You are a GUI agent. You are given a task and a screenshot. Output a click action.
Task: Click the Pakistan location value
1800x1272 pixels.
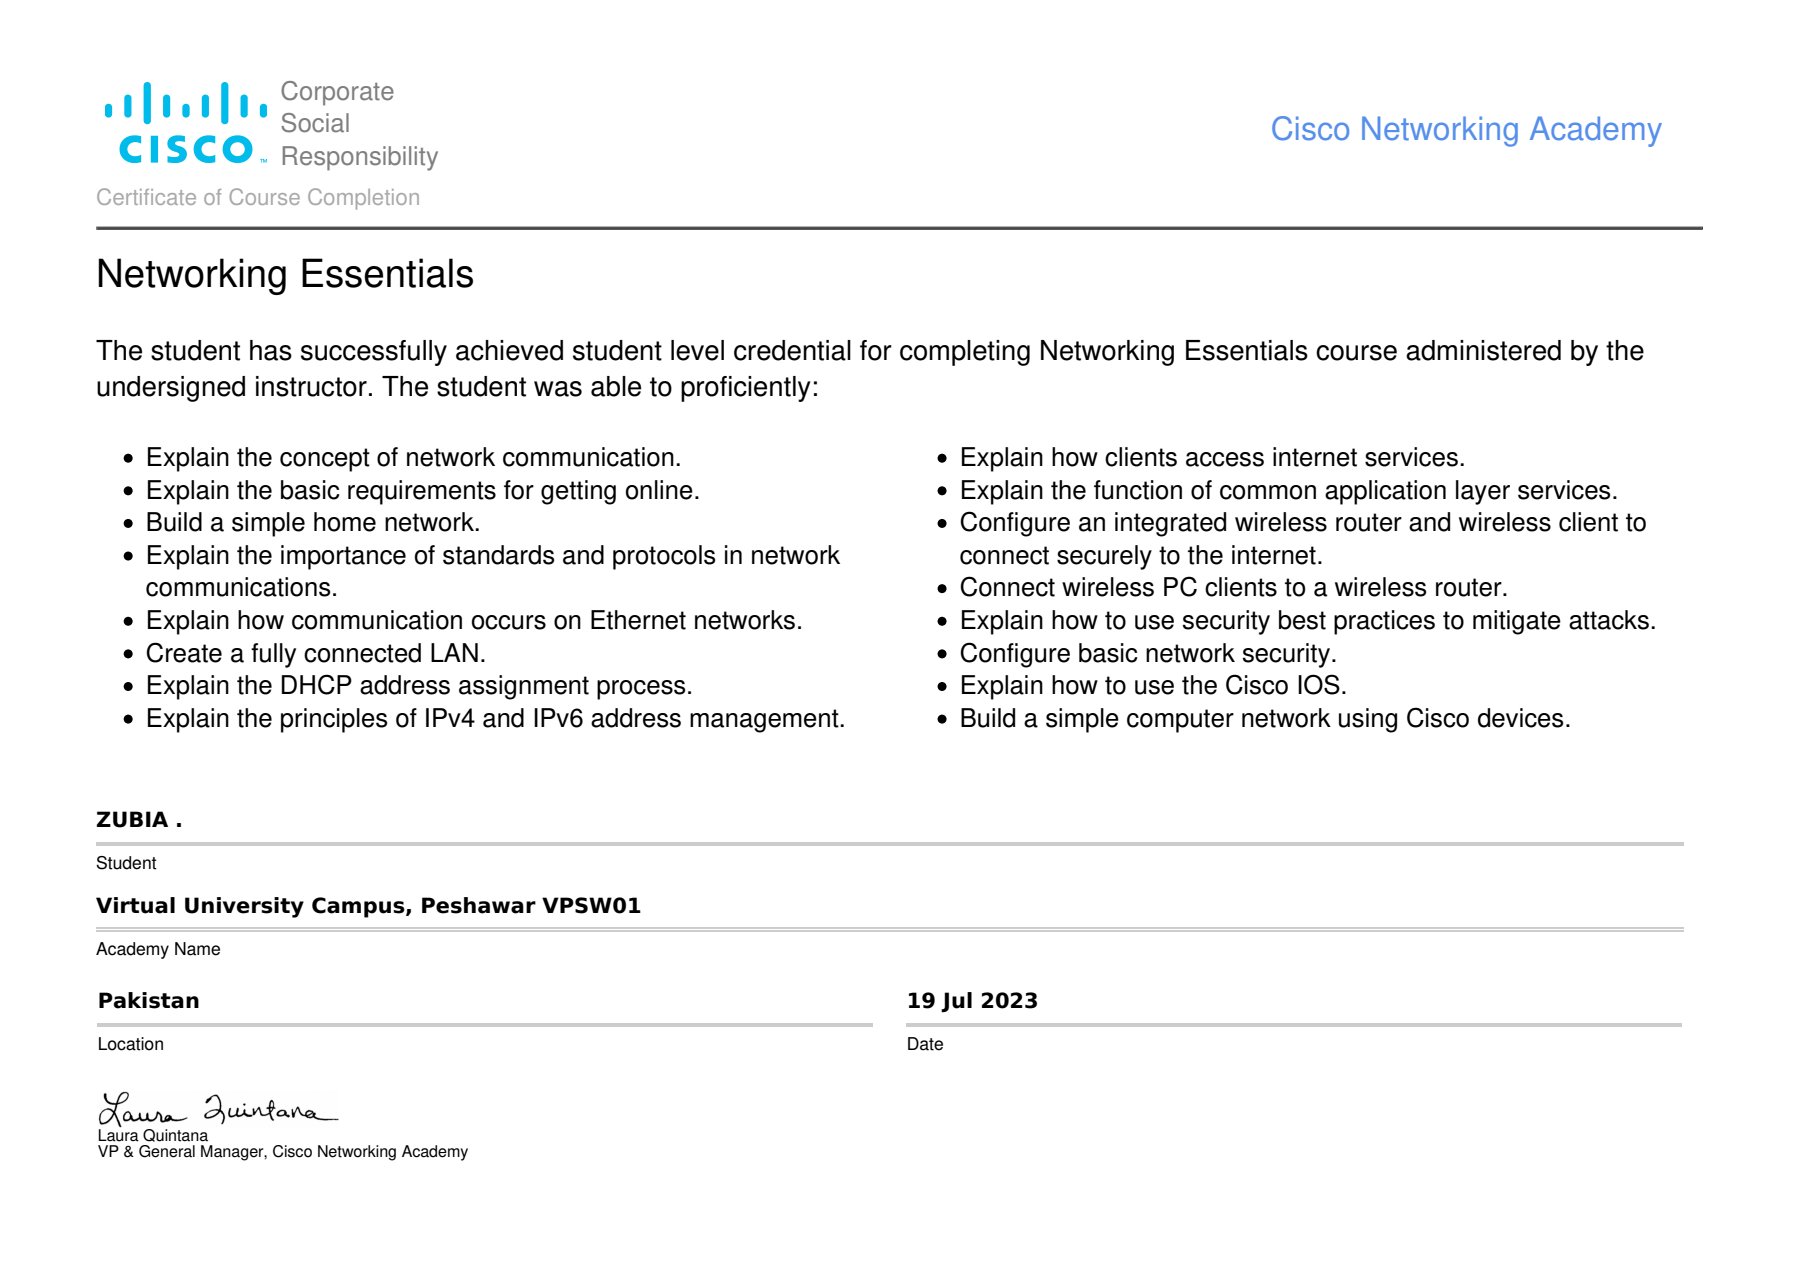point(148,1001)
